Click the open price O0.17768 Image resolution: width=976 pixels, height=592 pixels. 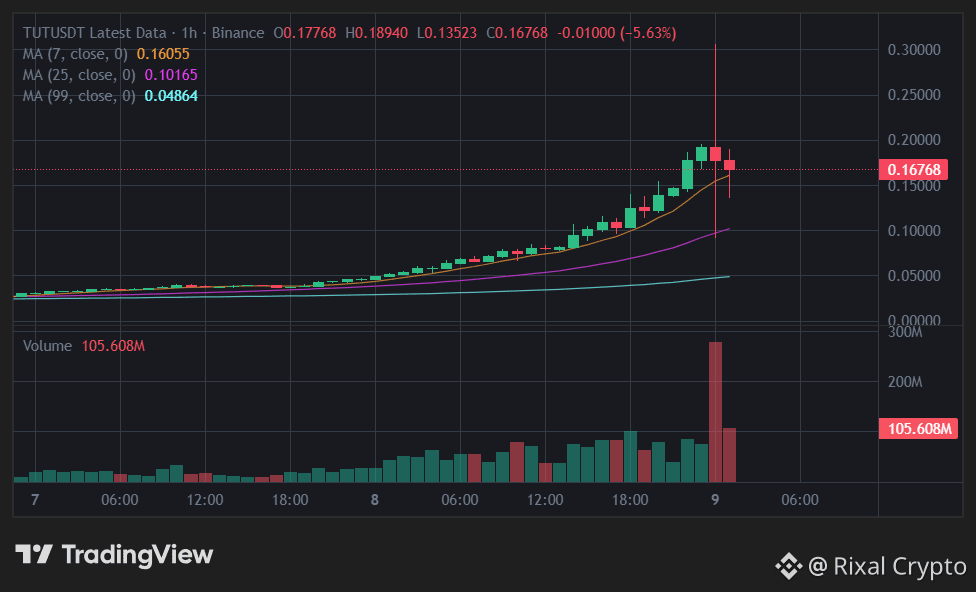click(305, 33)
